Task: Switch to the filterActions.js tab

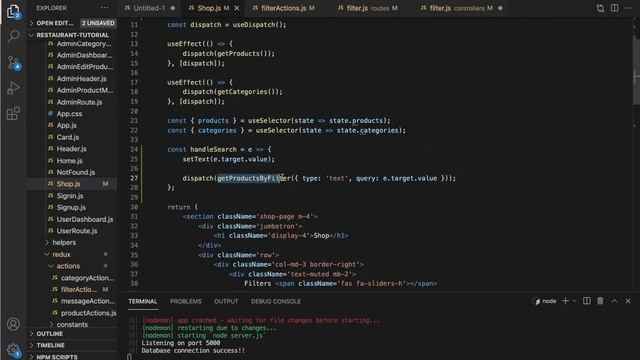Action: pyautogui.click(x=283, y=8)
